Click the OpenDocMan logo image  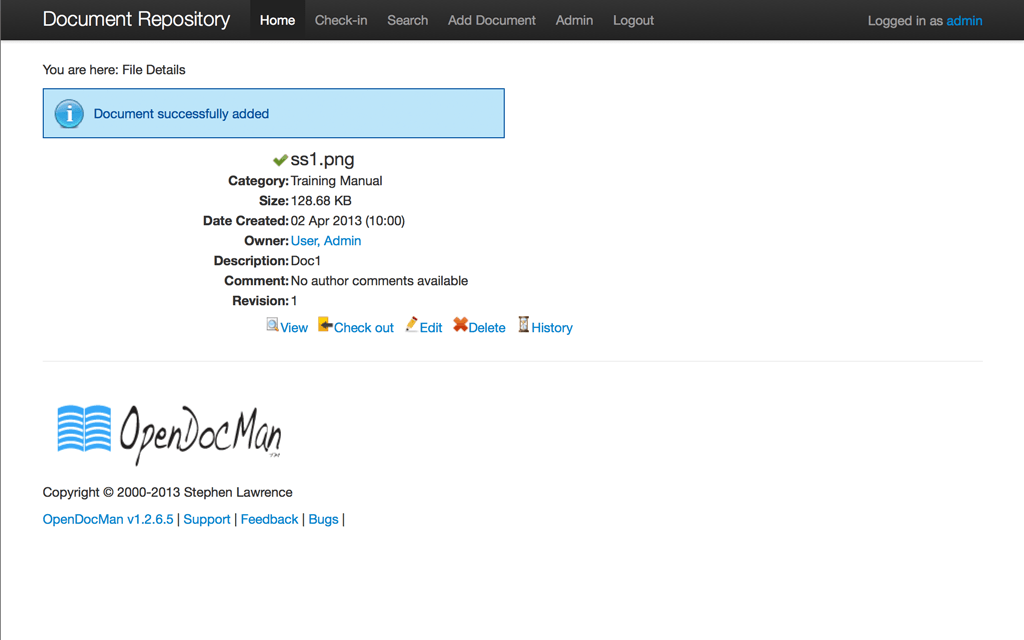tap(169, 434)
